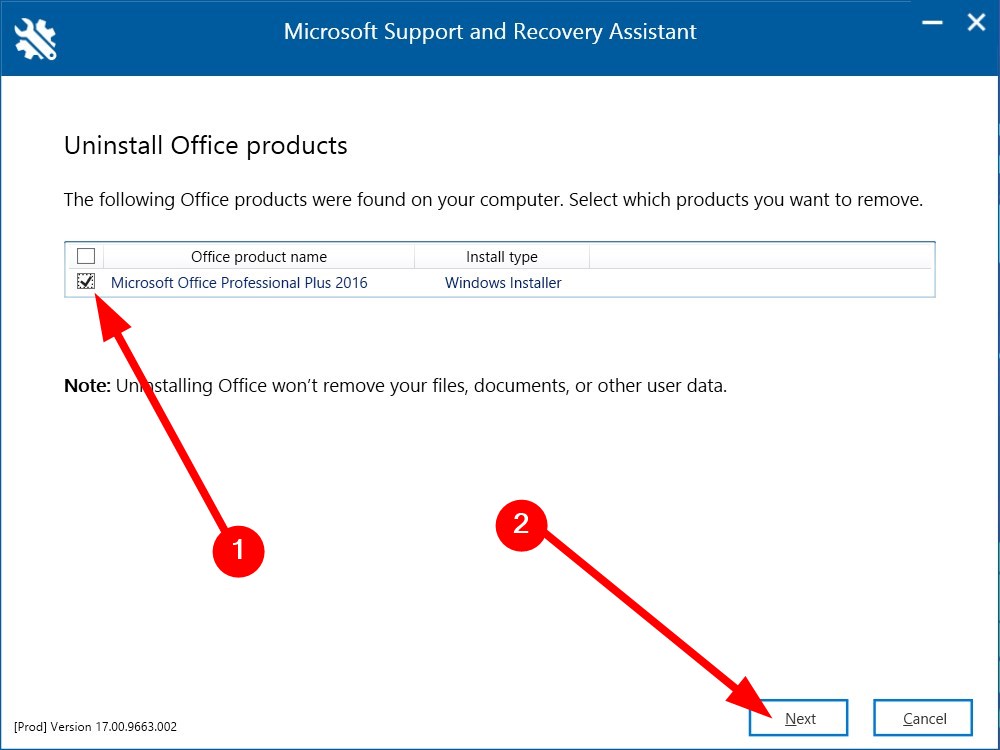This screenshot has height=750, width=1000.
Task: Click the bold Note label text
Action: click(87, 385)
